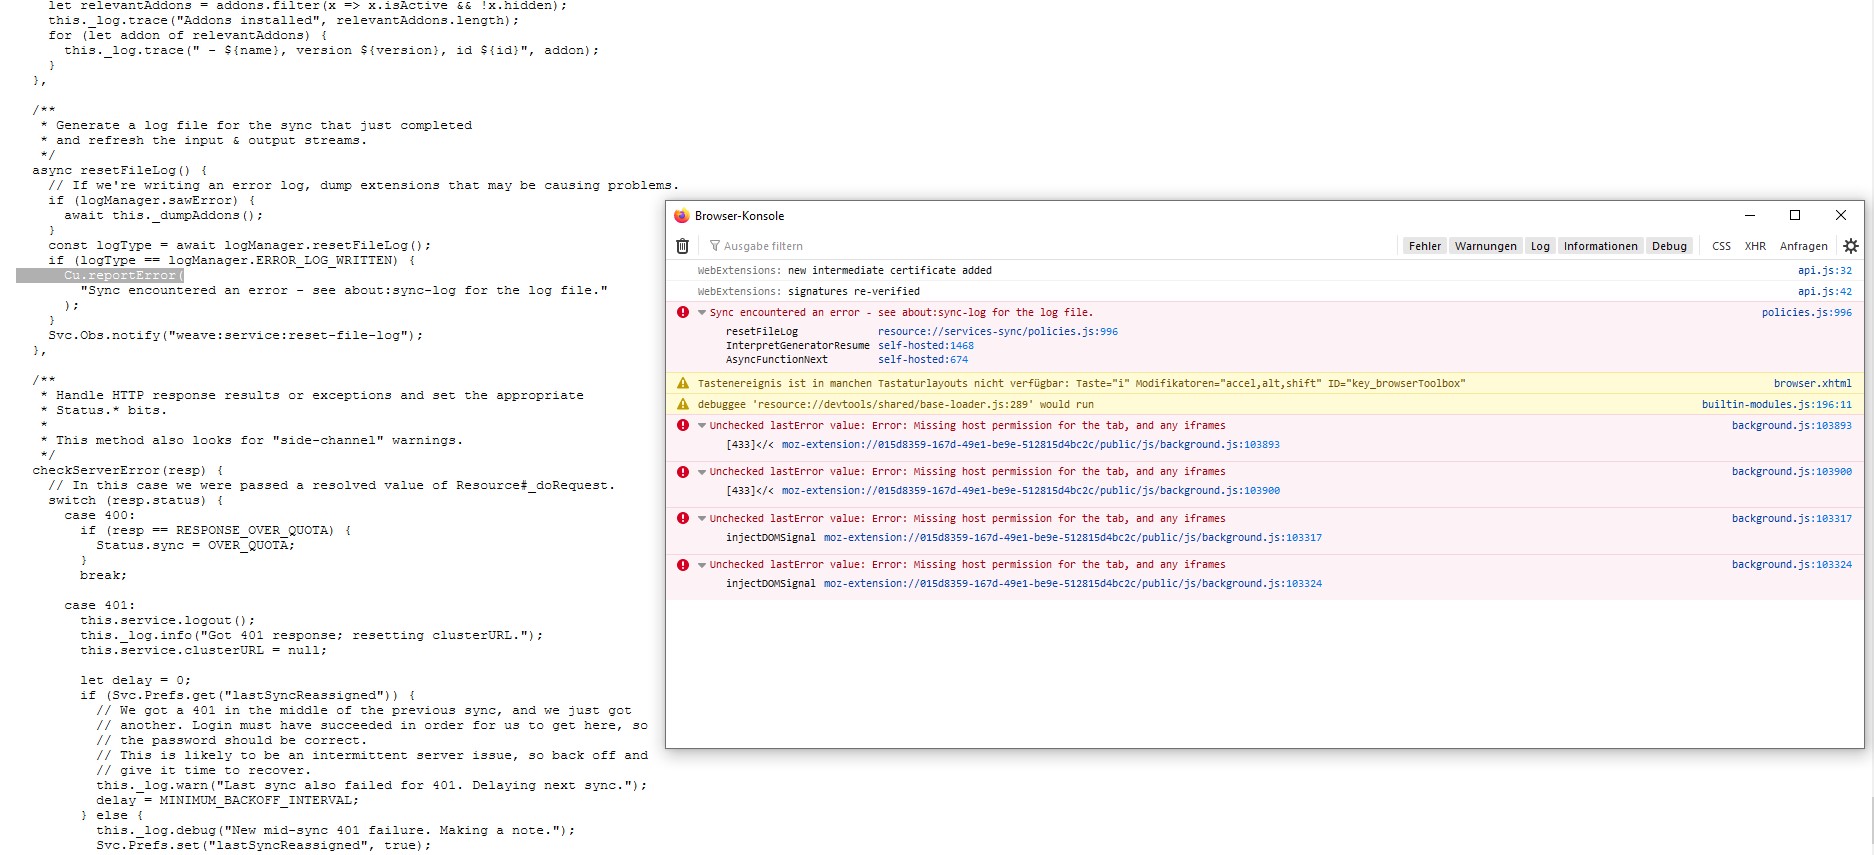The width and height of the screenshot is (1874, 855).
Task: Toggle the Fehler filter
Action: (x=1424, y=246)
